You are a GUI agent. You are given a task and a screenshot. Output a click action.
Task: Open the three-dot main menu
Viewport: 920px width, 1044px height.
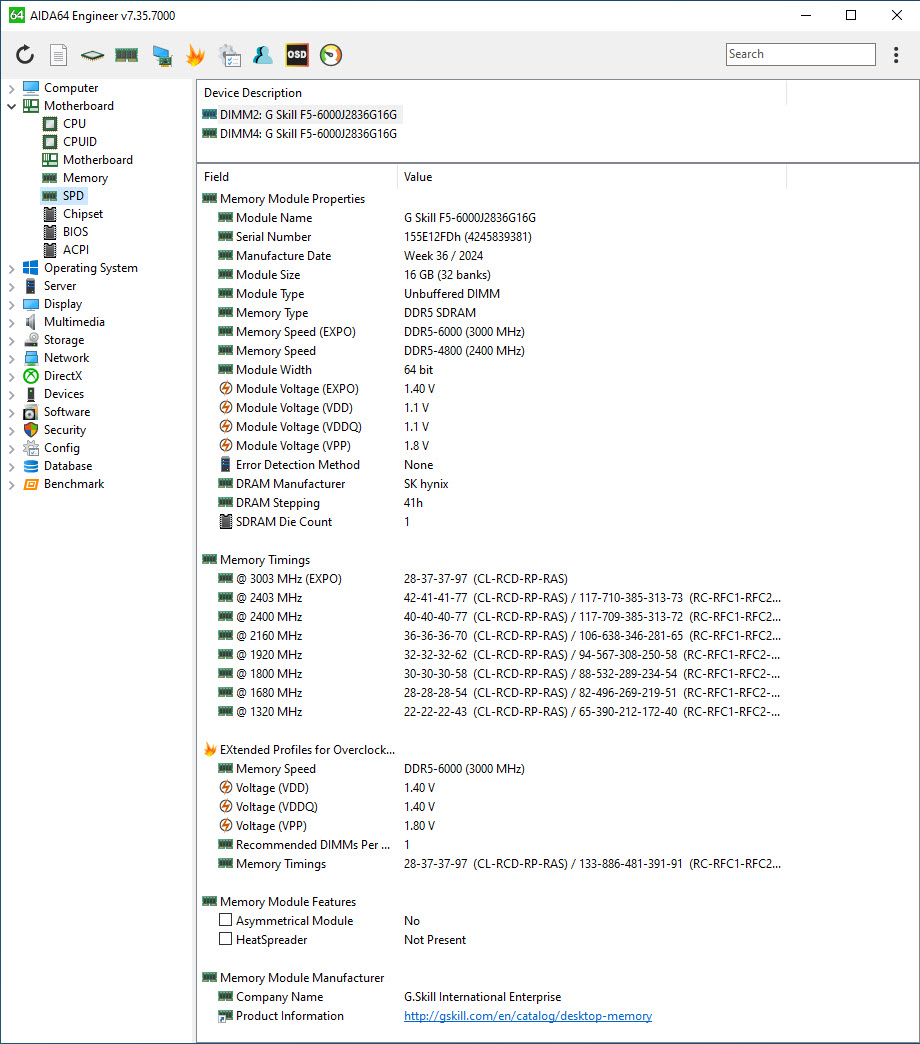(x=896, y=55)
